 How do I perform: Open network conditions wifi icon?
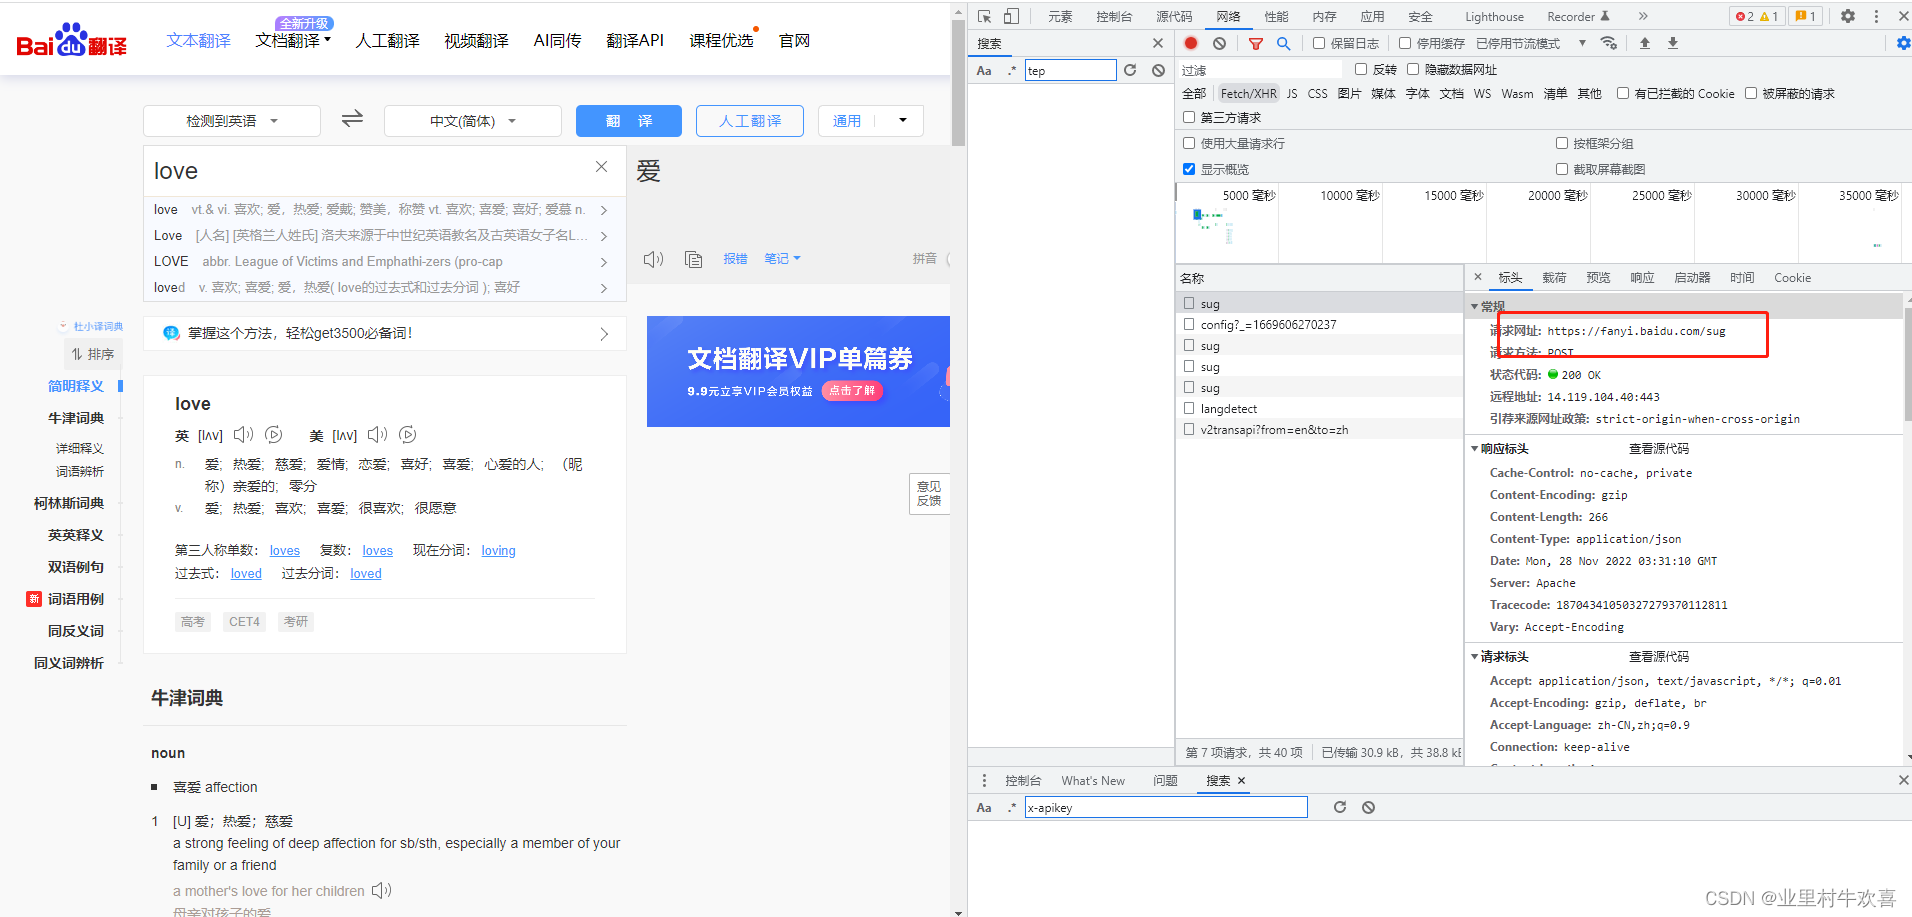tap(1609, 43)
